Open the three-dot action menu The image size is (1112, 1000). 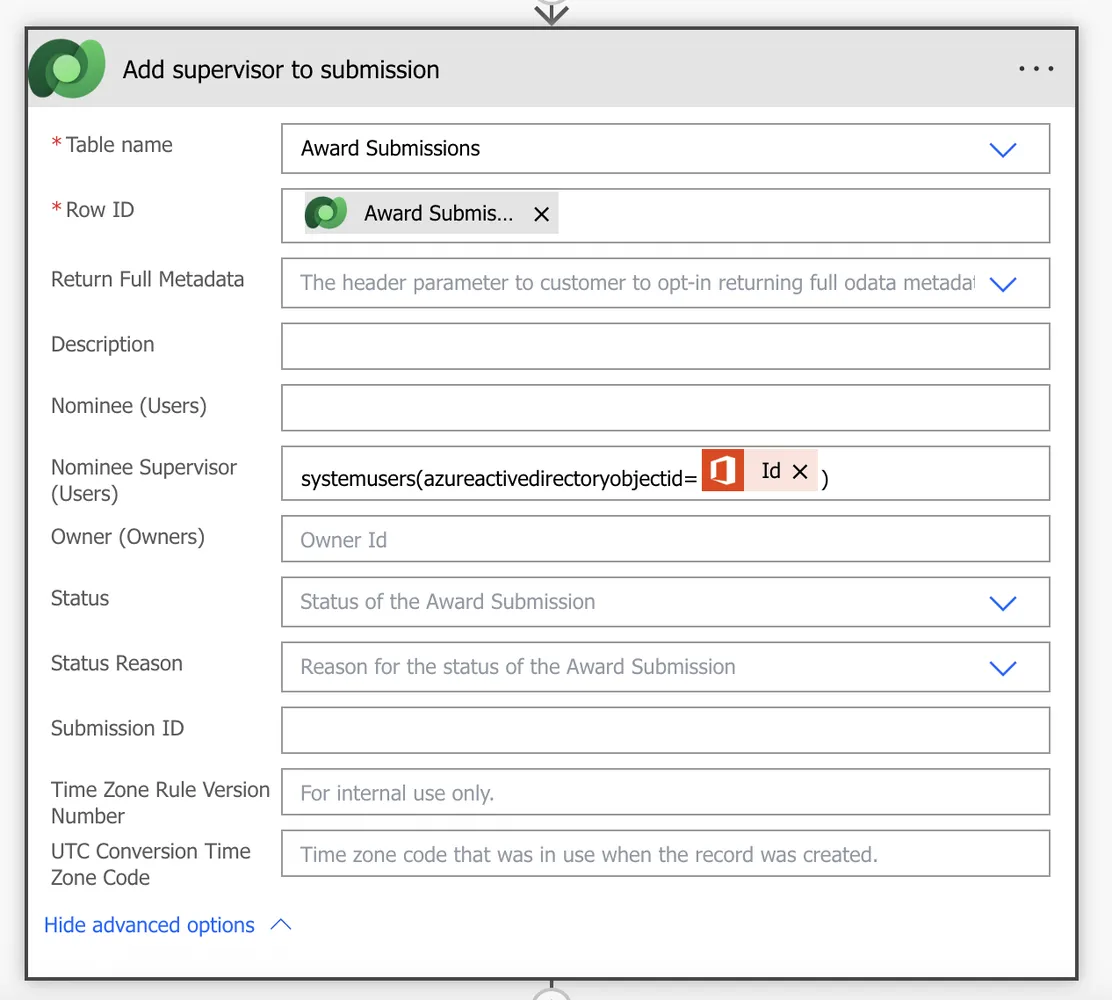[x=1035, y=69]
